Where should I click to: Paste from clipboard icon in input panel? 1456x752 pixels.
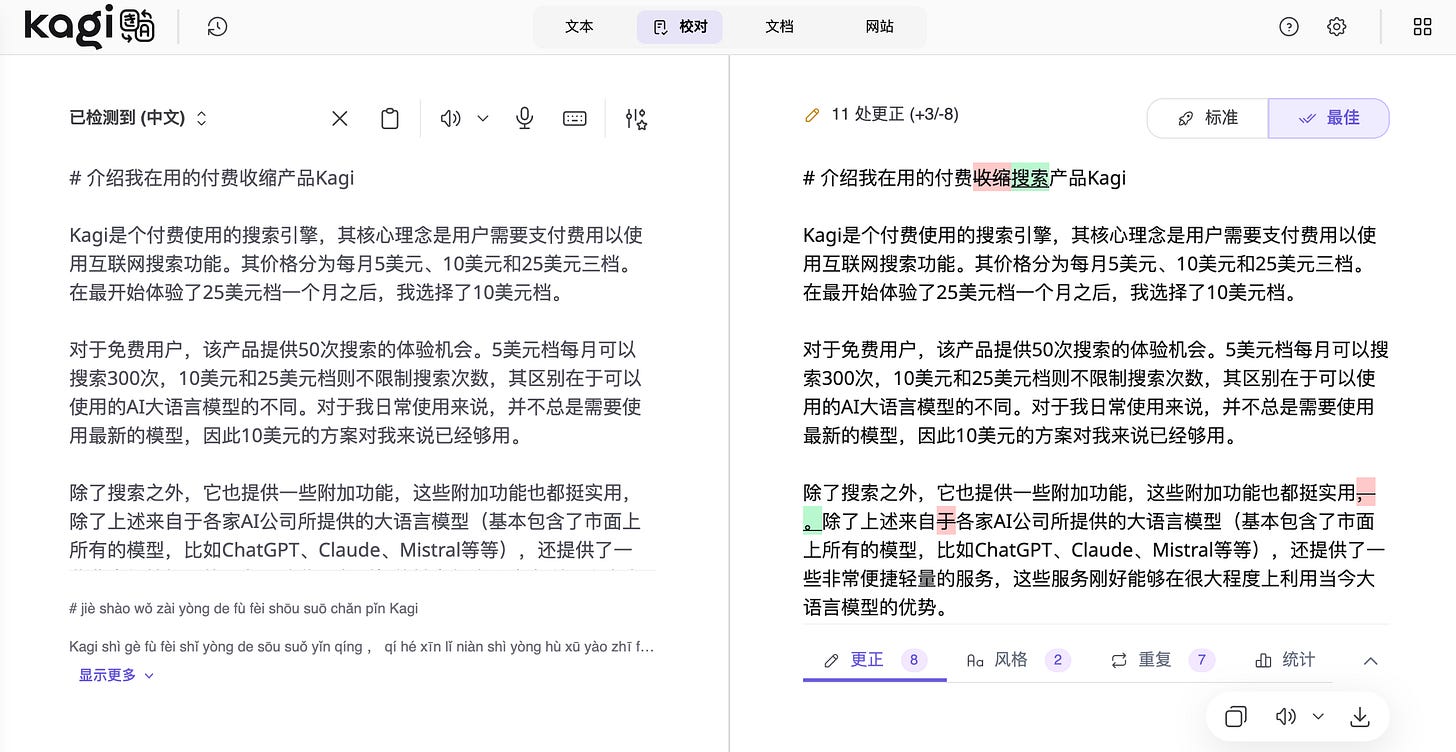click(390, 118)
